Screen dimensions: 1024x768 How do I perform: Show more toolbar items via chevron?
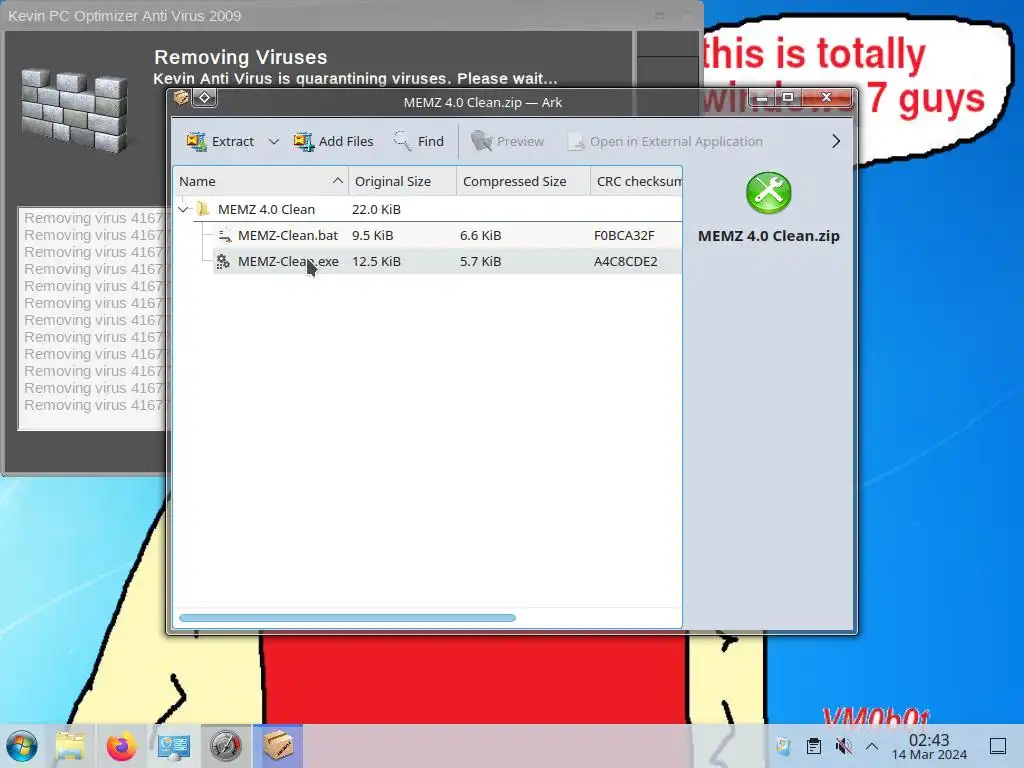836,141
